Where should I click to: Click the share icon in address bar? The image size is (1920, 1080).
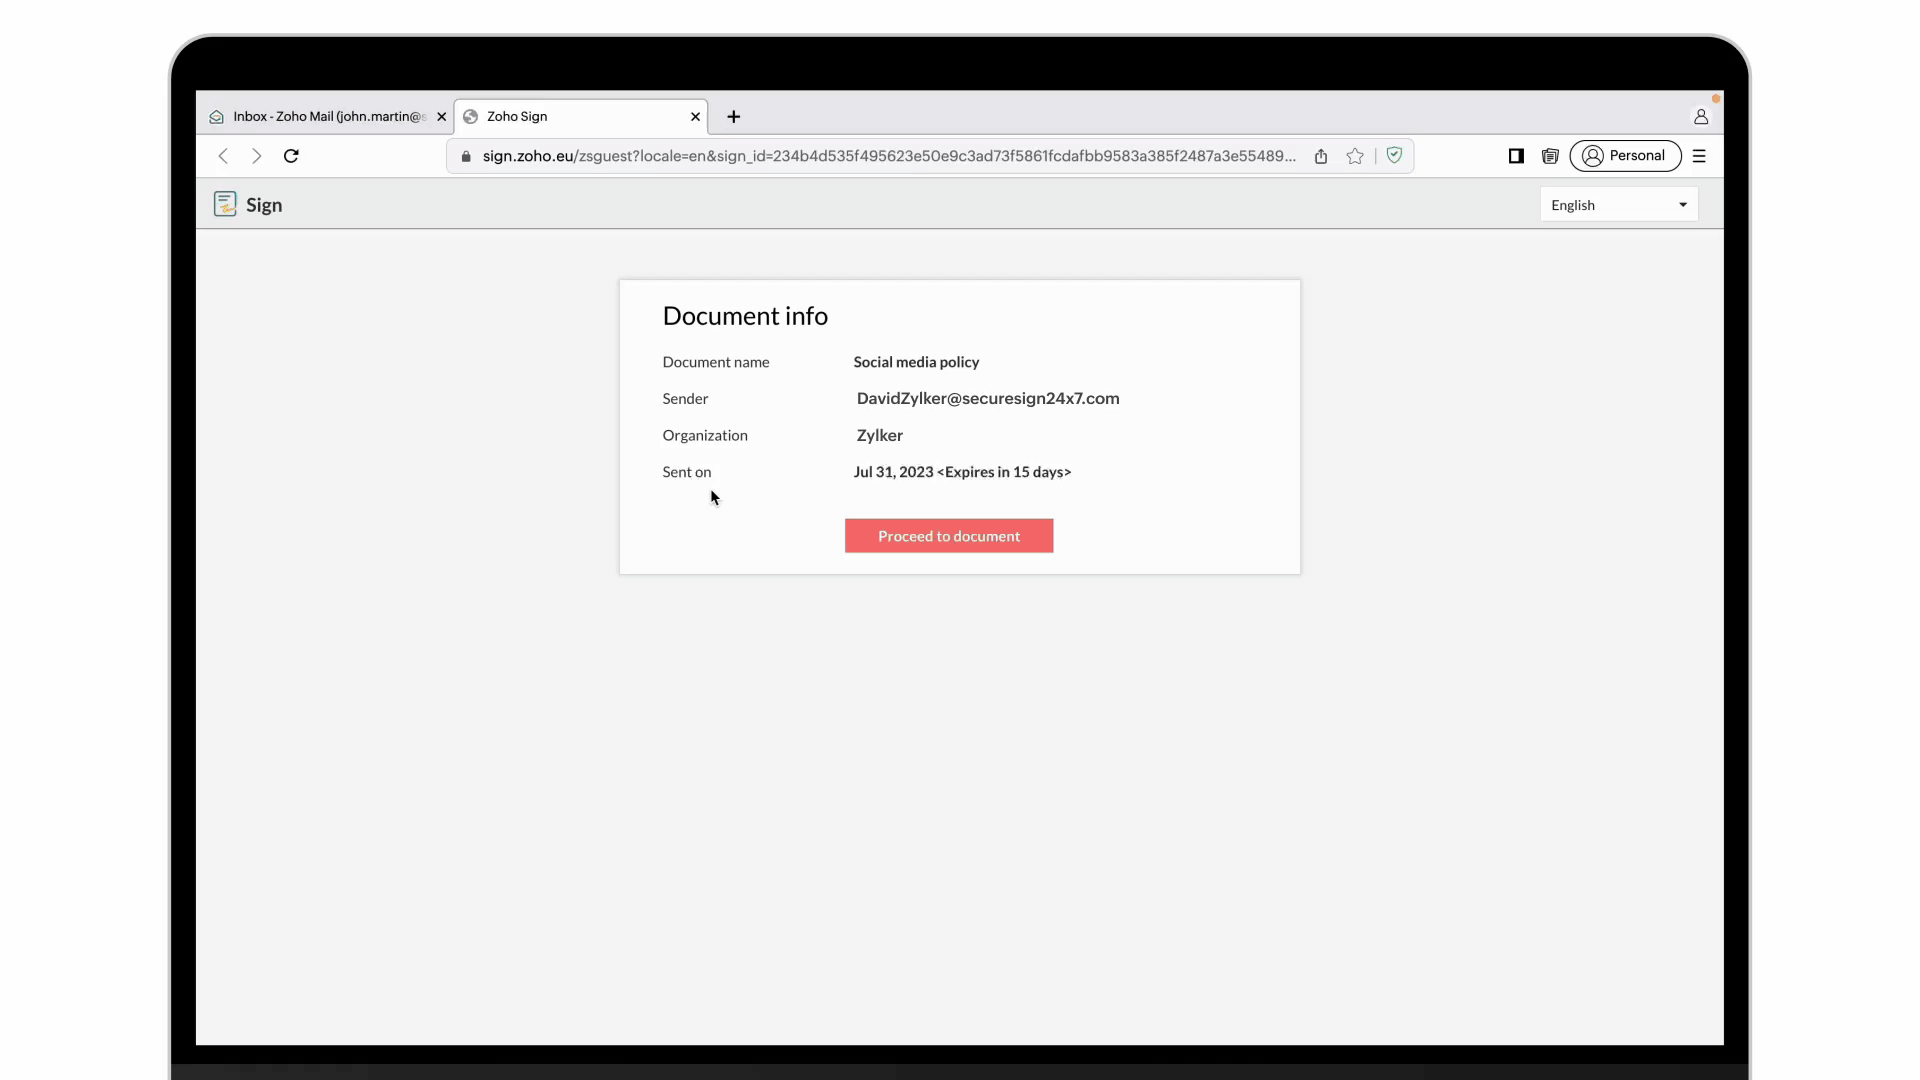point(1321,156)
